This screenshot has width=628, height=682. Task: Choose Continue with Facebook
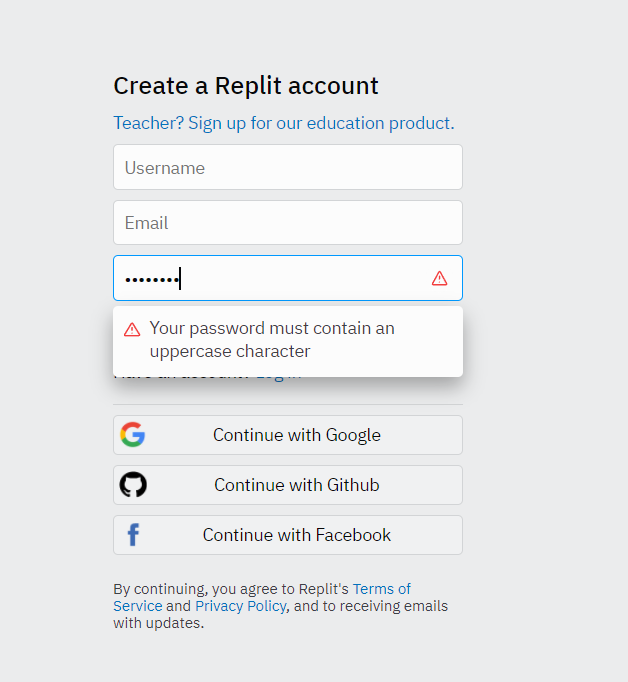297,535
